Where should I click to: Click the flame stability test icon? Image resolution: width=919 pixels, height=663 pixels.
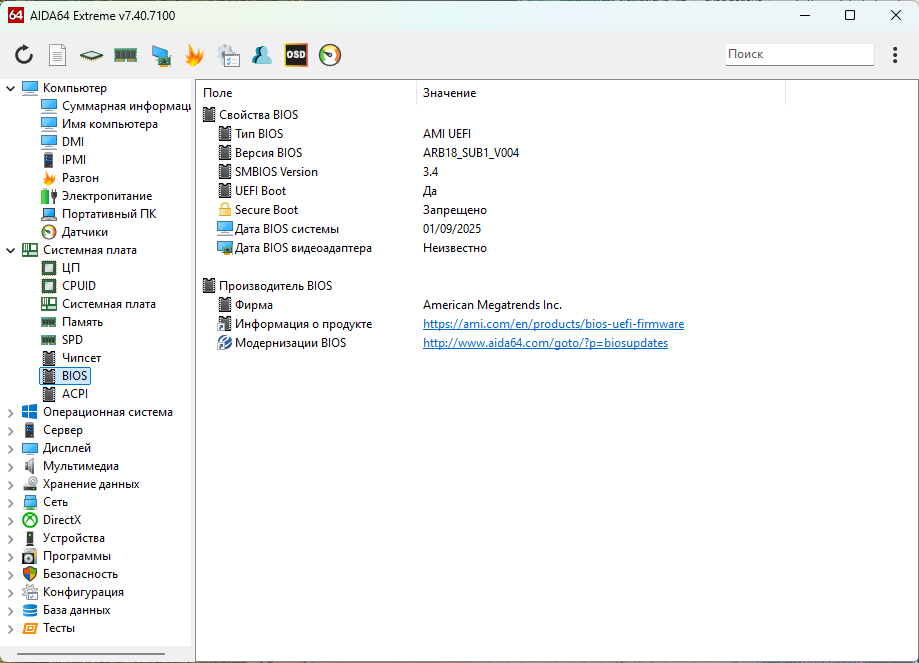click(194, 55)
